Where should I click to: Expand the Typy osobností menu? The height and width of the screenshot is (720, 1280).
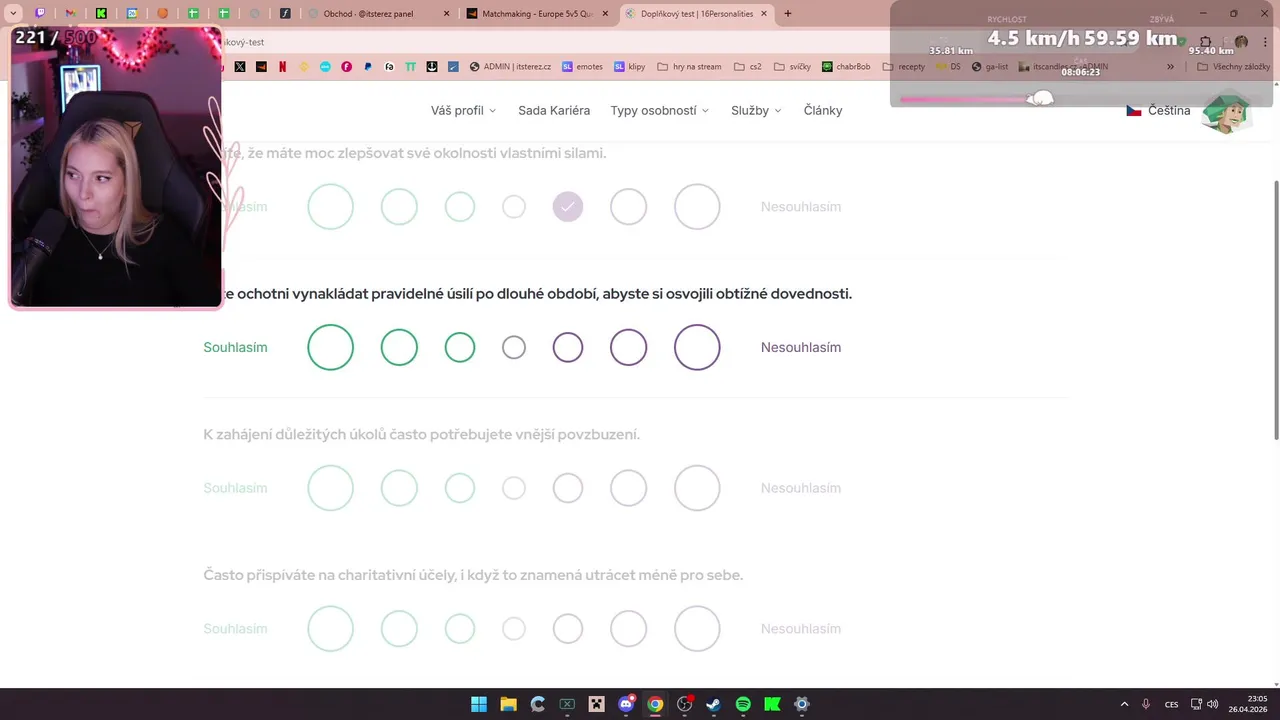660,110
